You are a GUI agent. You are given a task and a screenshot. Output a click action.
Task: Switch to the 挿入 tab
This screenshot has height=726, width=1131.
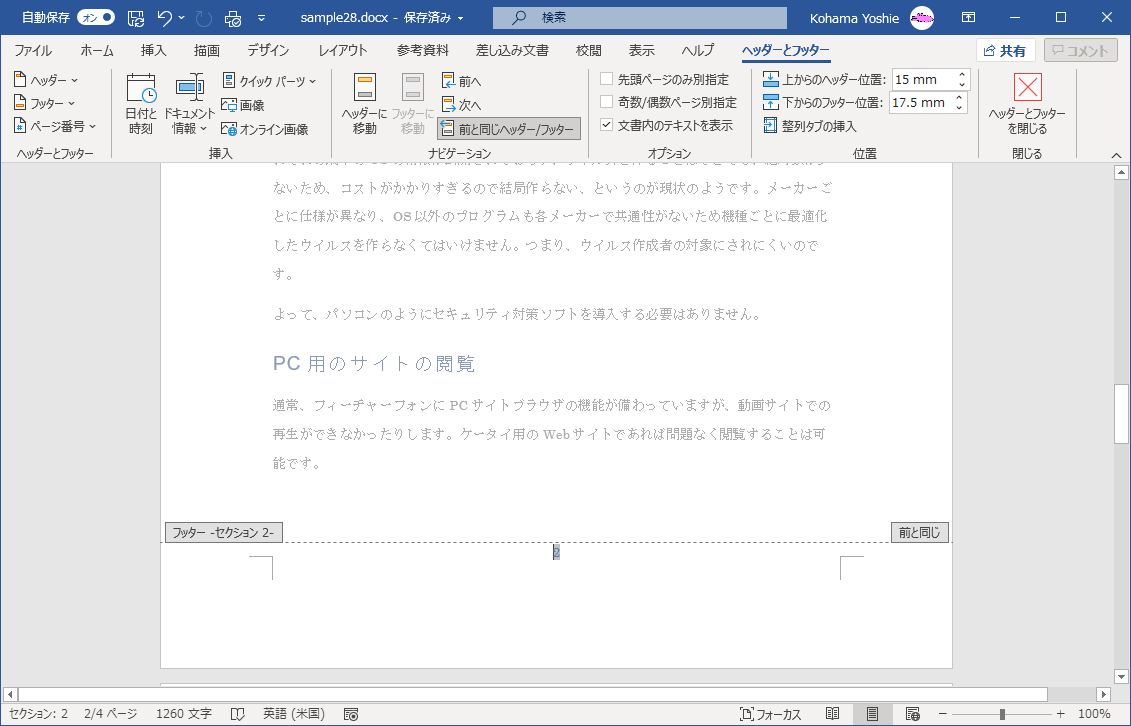click(153, 50)
